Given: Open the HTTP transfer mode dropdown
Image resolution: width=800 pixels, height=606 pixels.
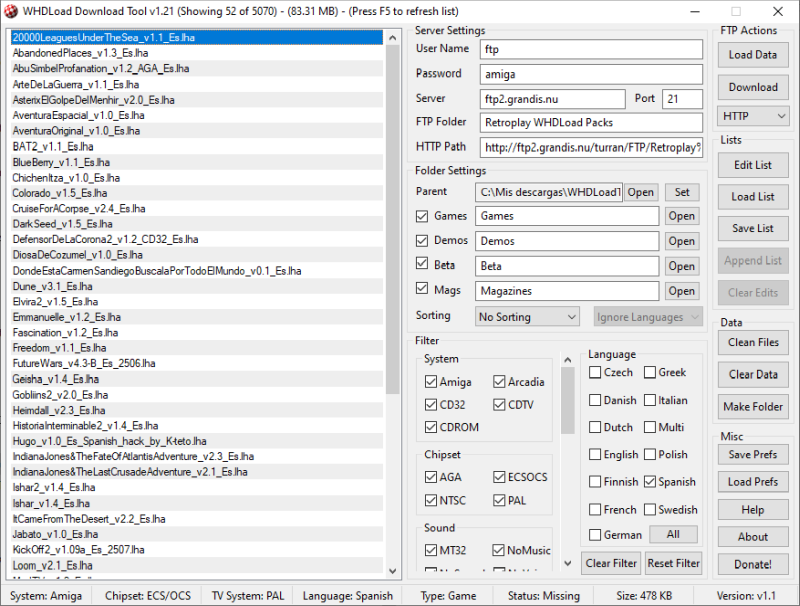Looking at the screenshot, I should pyautogui.click(x=753, y=116).
